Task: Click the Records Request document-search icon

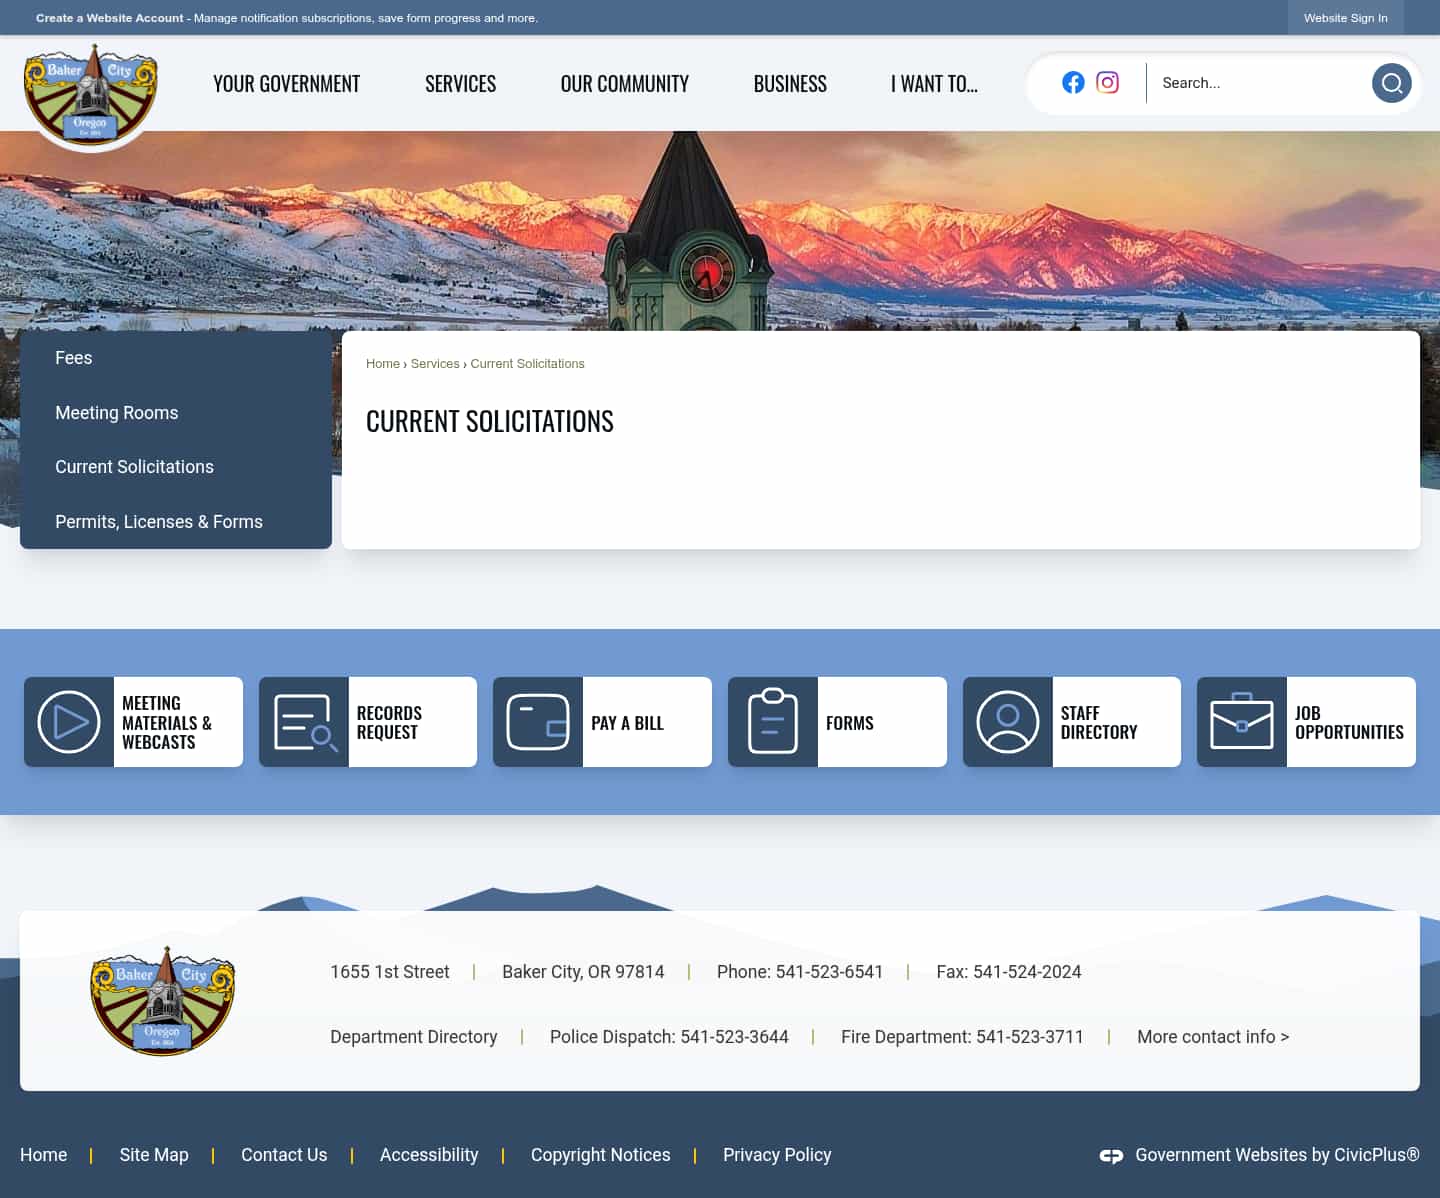Action: point(304,722)
